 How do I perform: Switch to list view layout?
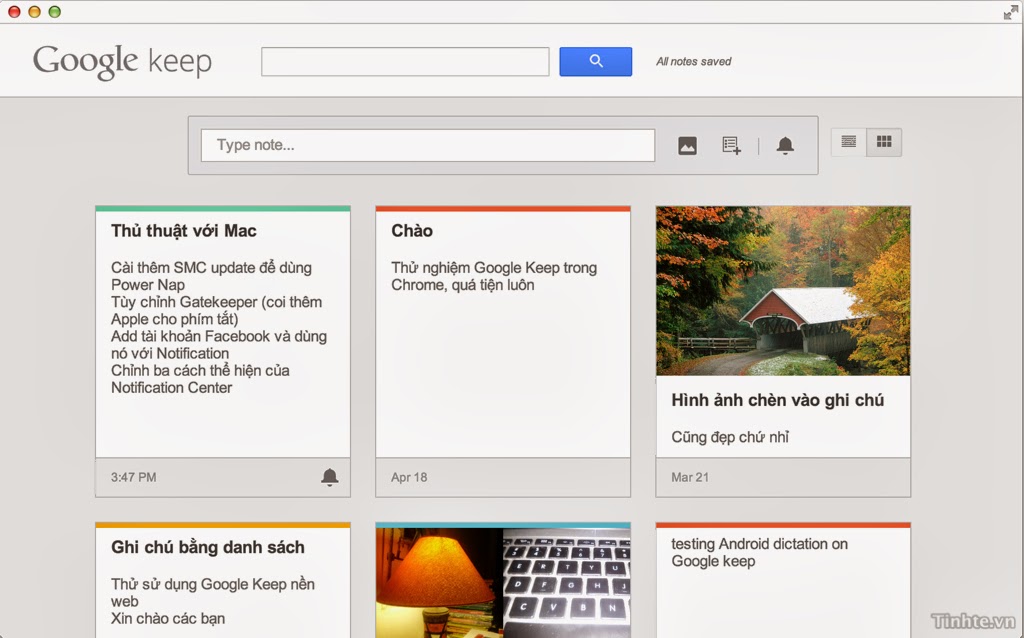pyautogui.click(x=848, y=142)
